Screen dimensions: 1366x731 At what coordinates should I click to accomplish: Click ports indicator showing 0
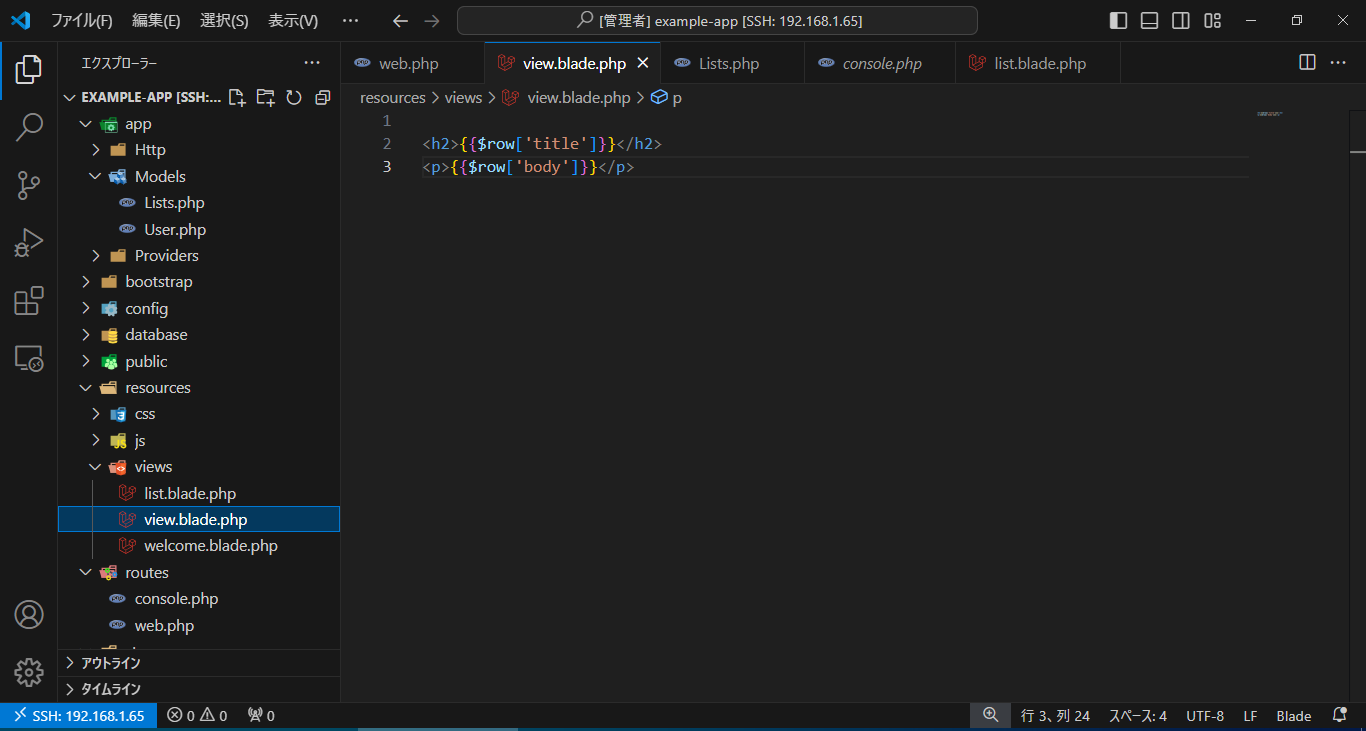pyautogui.click(x=261, y=715)
